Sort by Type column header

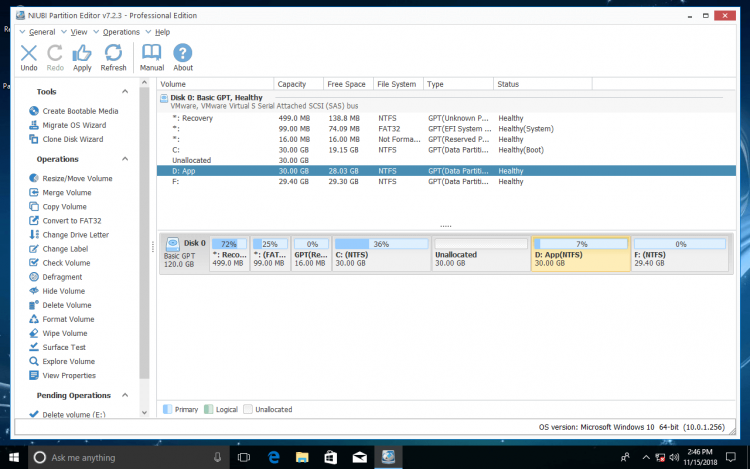click(x=458, y=84)
